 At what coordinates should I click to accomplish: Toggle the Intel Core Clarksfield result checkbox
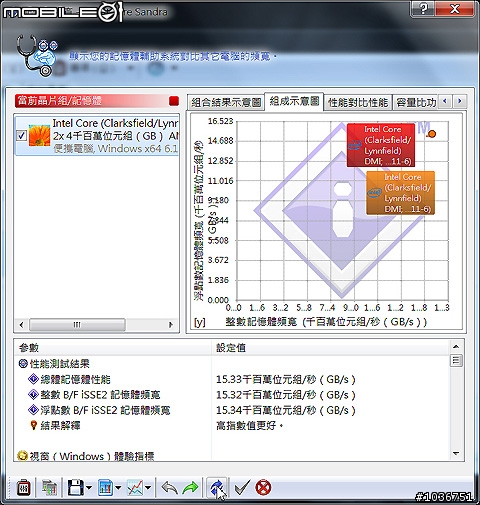point(22,136)
